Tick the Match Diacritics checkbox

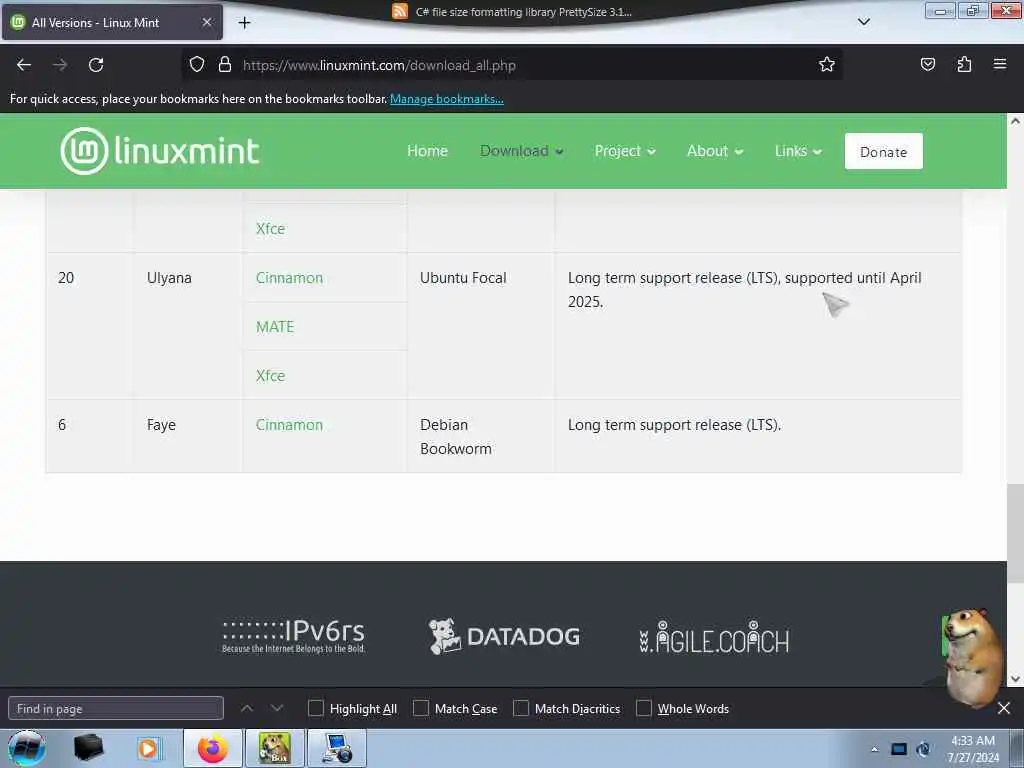[520, 708]
